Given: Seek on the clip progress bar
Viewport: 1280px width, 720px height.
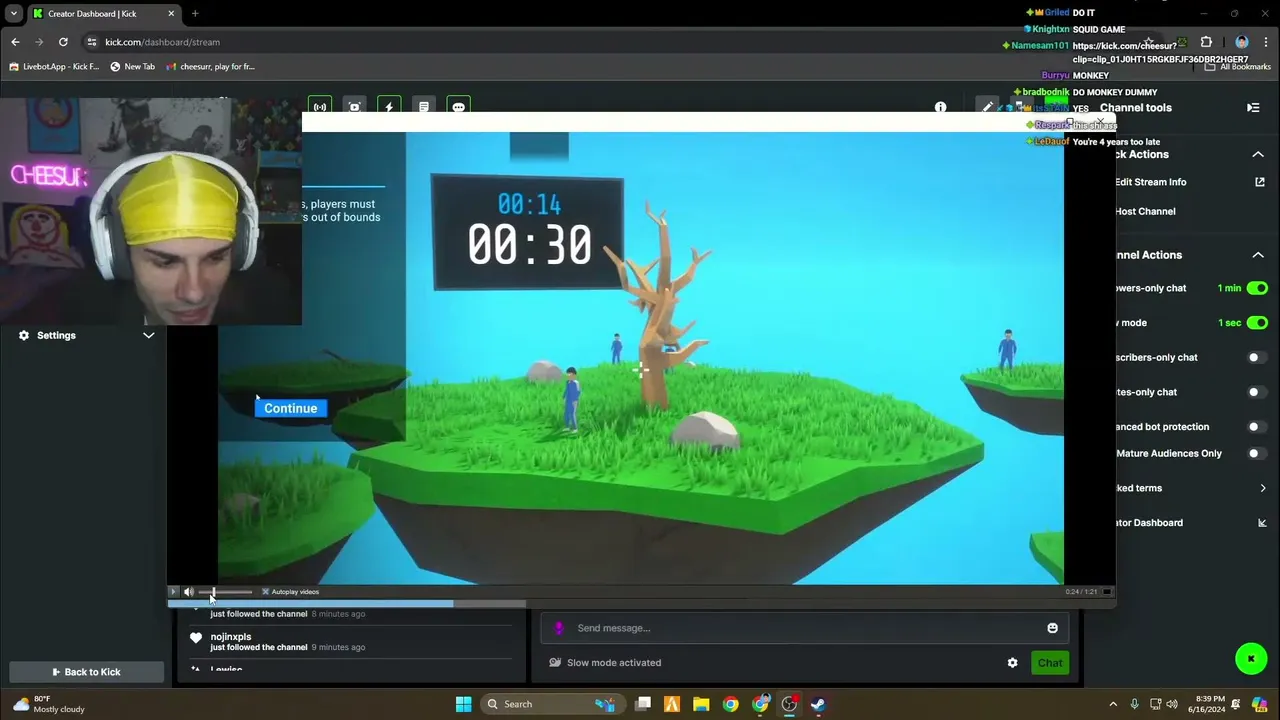Looking at the screenshot, I should [x=640, y=604].
